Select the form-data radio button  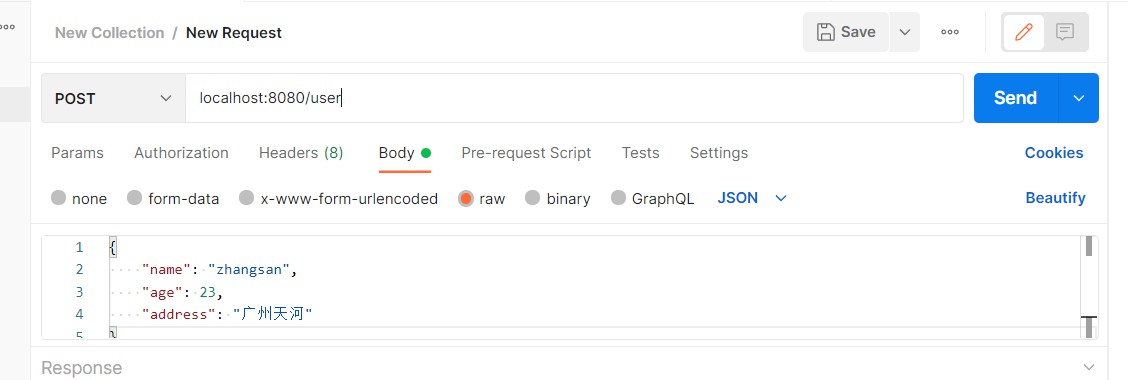173,199
